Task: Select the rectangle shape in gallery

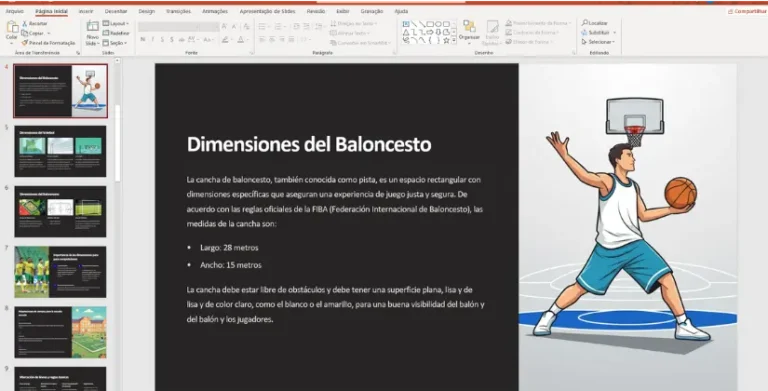Action: click(430, 24)
